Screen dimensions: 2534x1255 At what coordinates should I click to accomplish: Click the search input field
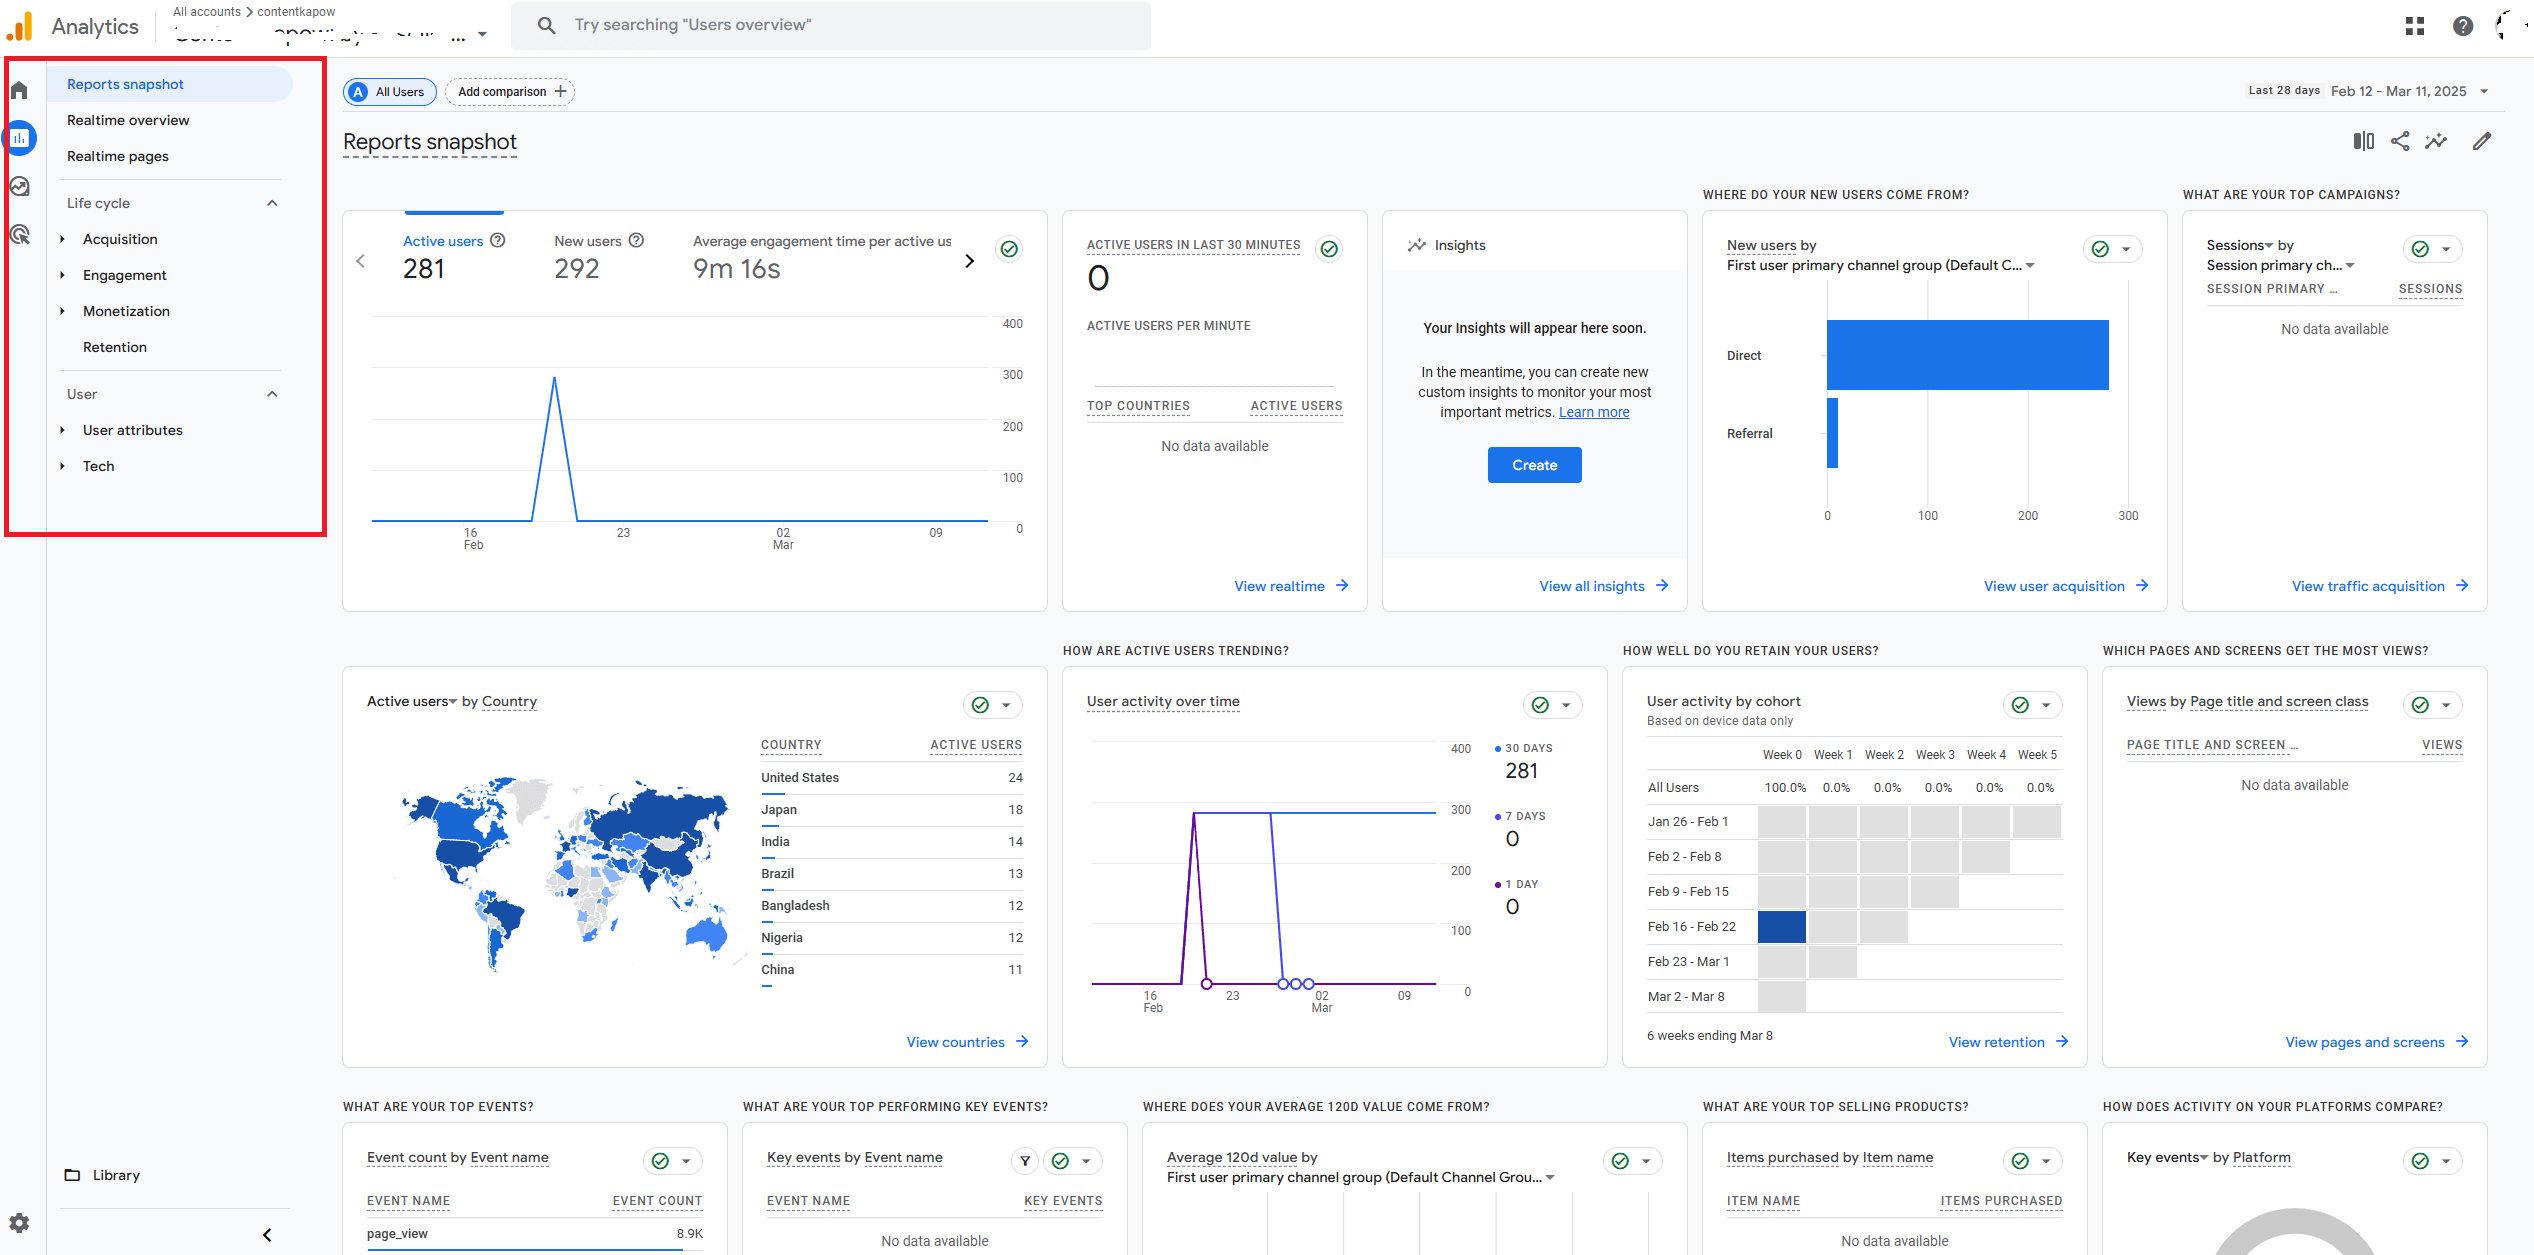pyautogui.click(x=831, y=25)
